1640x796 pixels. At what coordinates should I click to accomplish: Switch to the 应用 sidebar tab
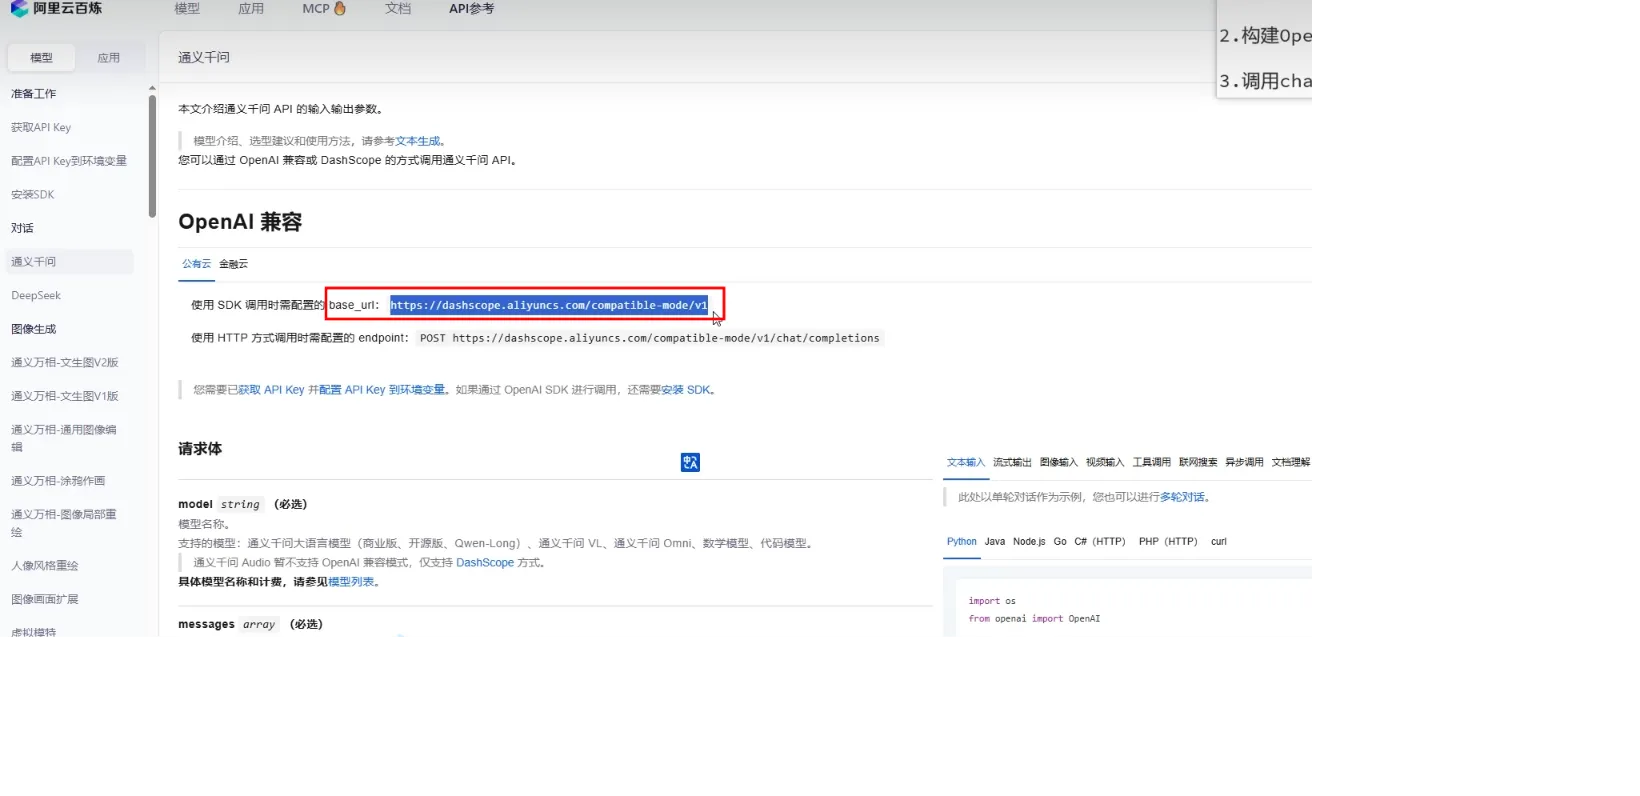point(108,58)
